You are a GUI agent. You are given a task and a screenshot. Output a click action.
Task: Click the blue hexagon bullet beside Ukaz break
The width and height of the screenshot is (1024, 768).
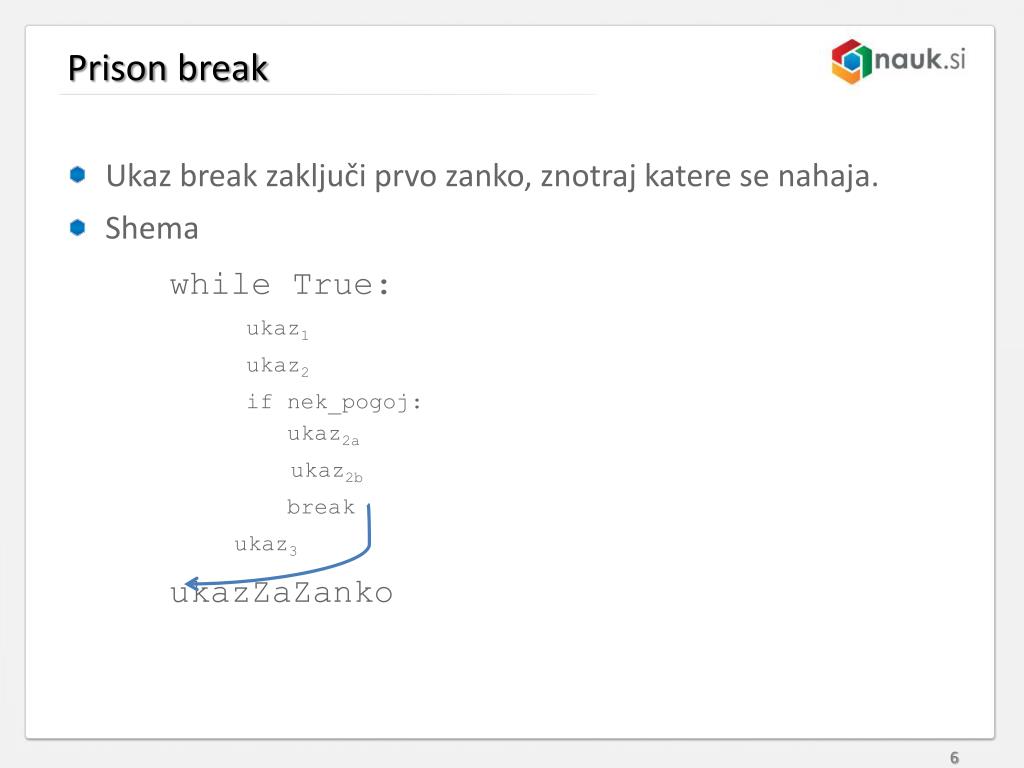click(78, 174)
